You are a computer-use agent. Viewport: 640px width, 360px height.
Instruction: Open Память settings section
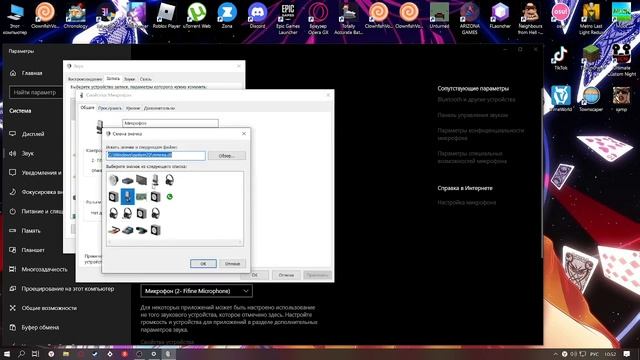pyautogui.click(x=25, y=231)
